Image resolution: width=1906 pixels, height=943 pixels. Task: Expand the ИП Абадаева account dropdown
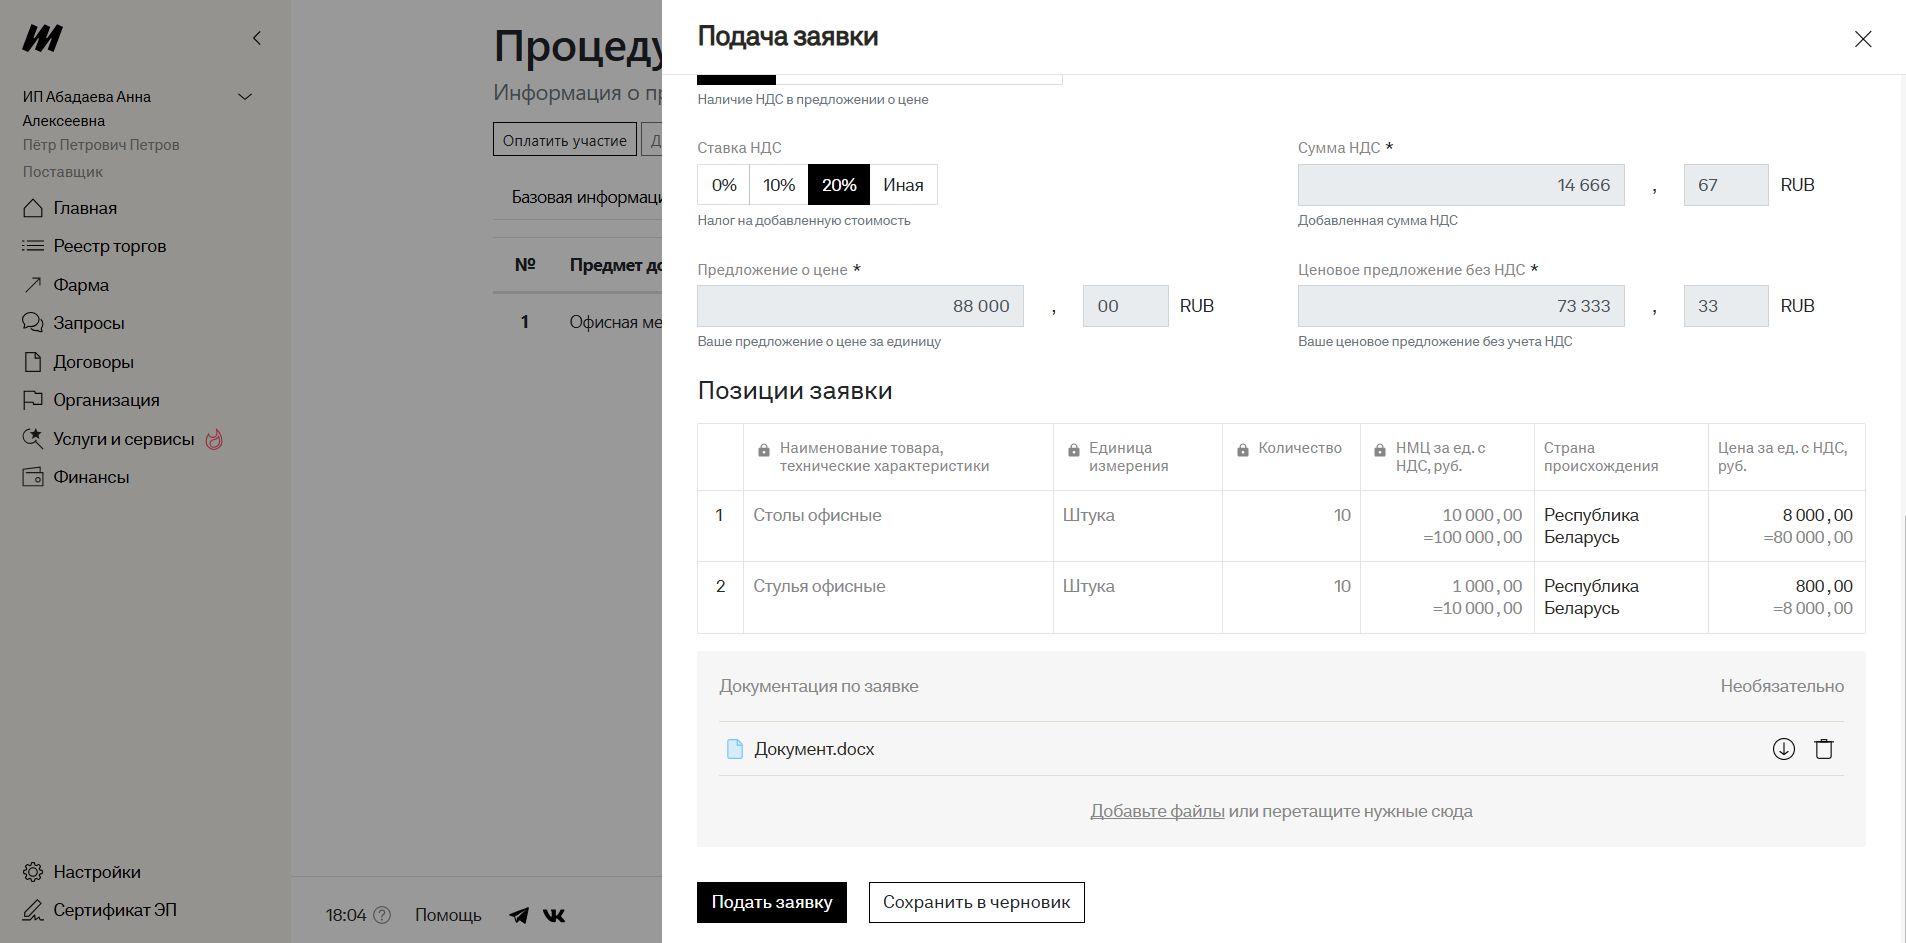point(245,97)
